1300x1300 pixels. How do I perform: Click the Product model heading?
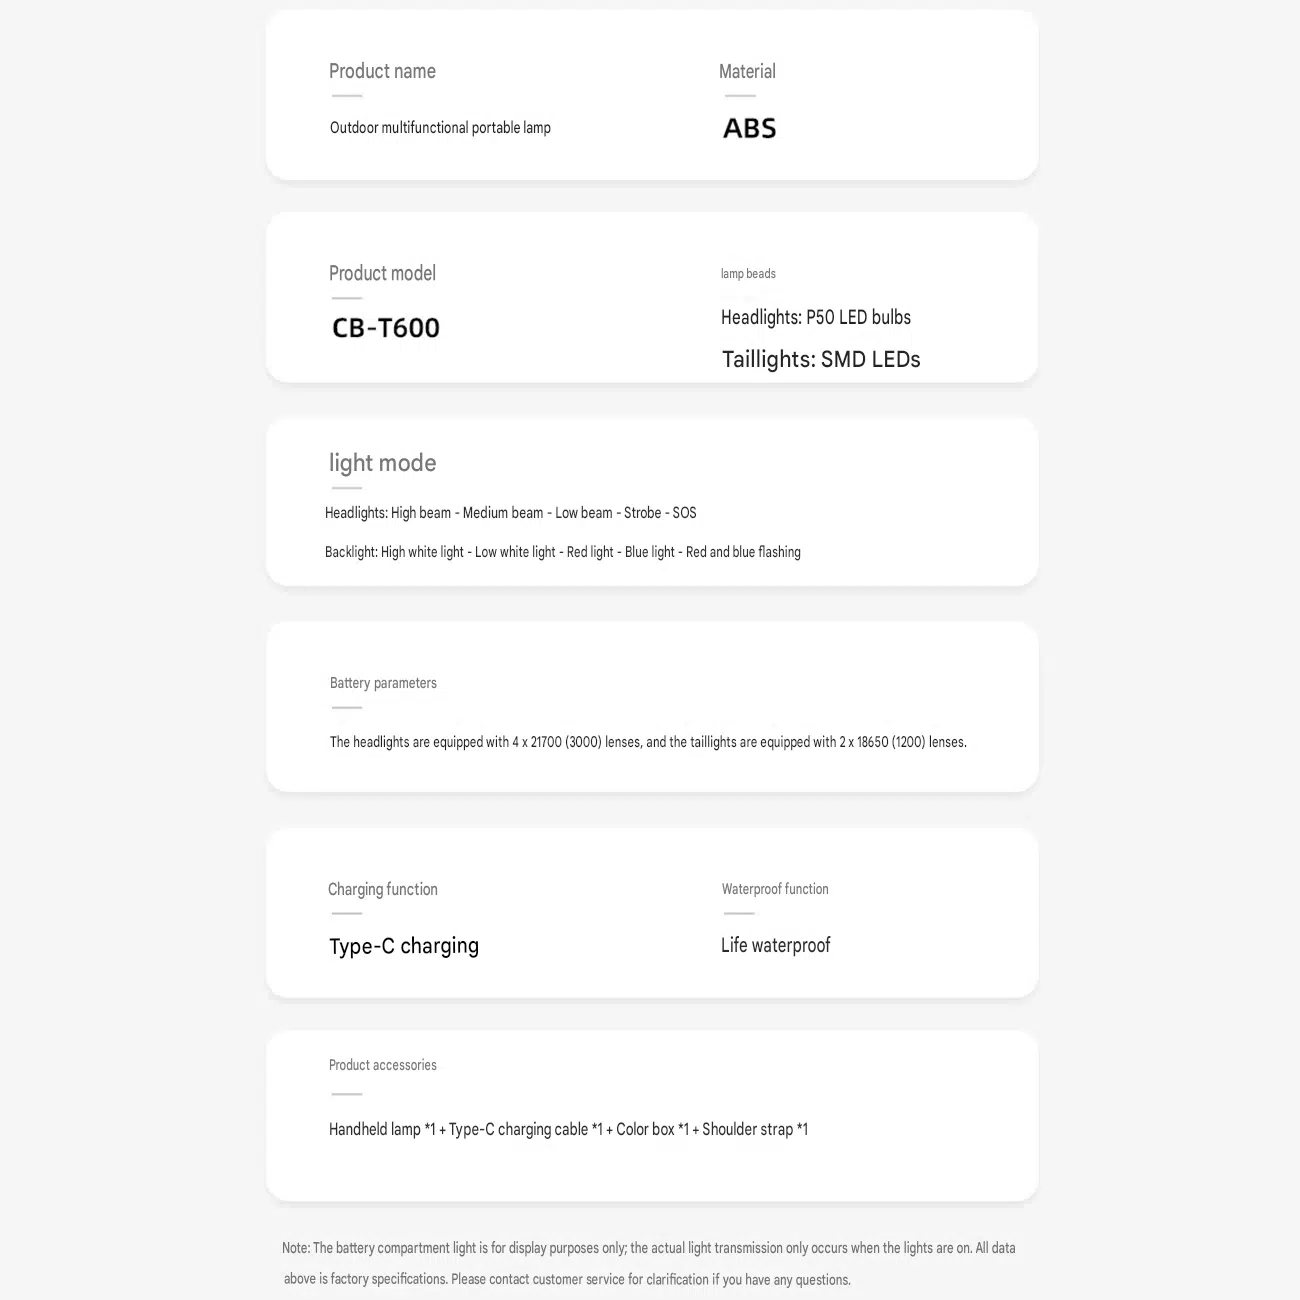click(382, 273)
